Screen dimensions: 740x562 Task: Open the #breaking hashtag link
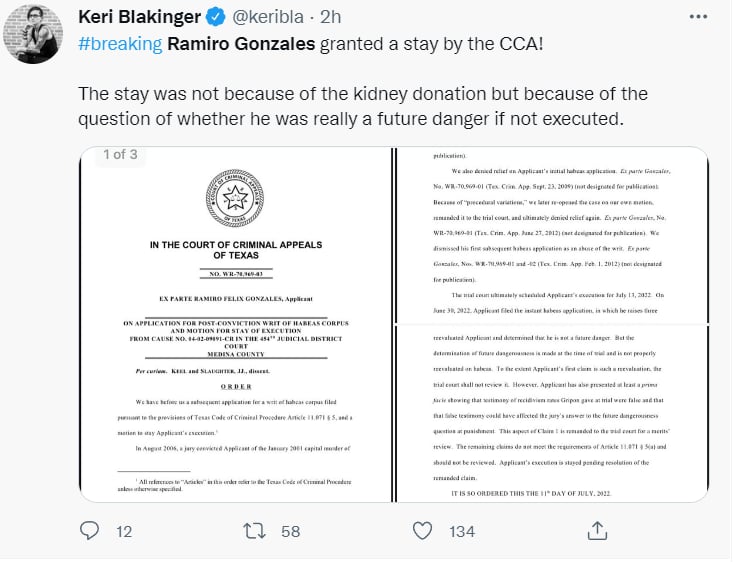click(120, 44)
